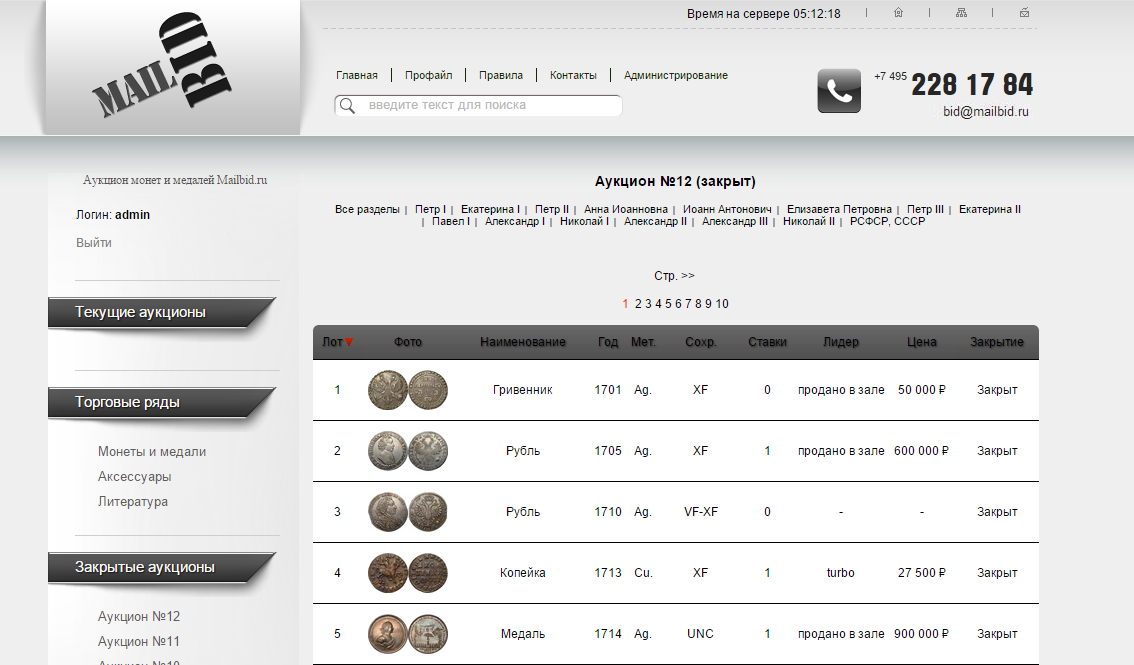Click the bid@mailbid.ru email link
This screenshot has height=665, width=1134.
[986, 111]
